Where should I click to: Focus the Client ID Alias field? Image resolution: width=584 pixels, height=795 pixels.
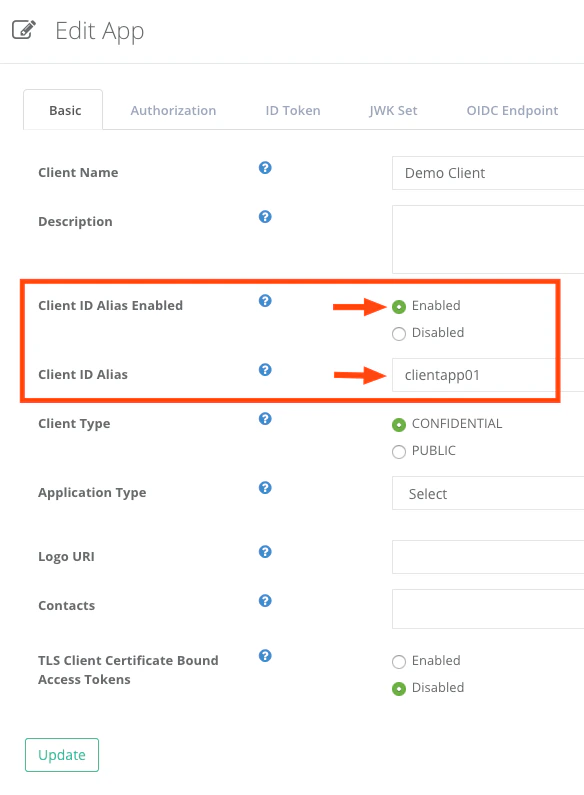coord(488,375)
